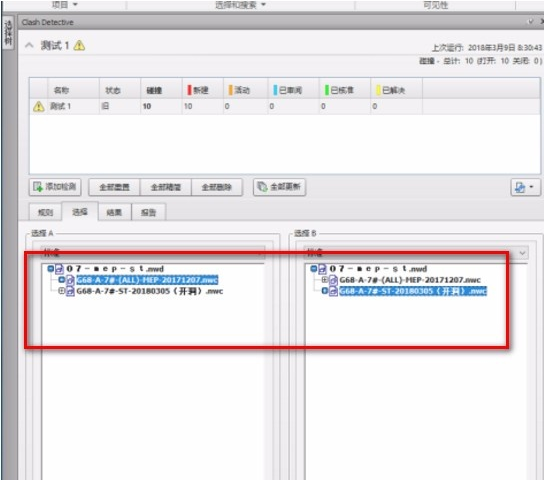
Task: Click the 添加检测 add test button
Action: tap(55, 187)
